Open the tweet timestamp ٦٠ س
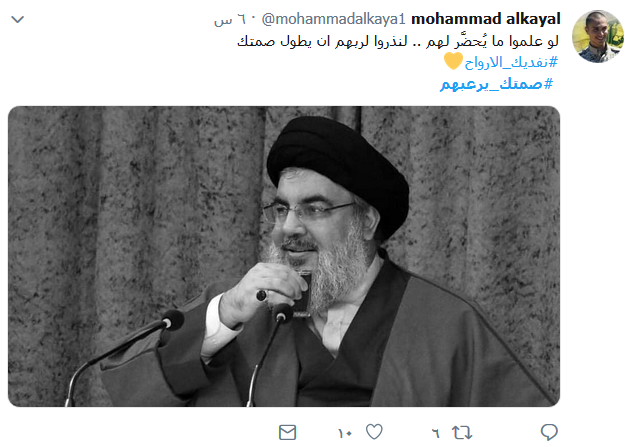637x447 pixels. pos(230,20)
